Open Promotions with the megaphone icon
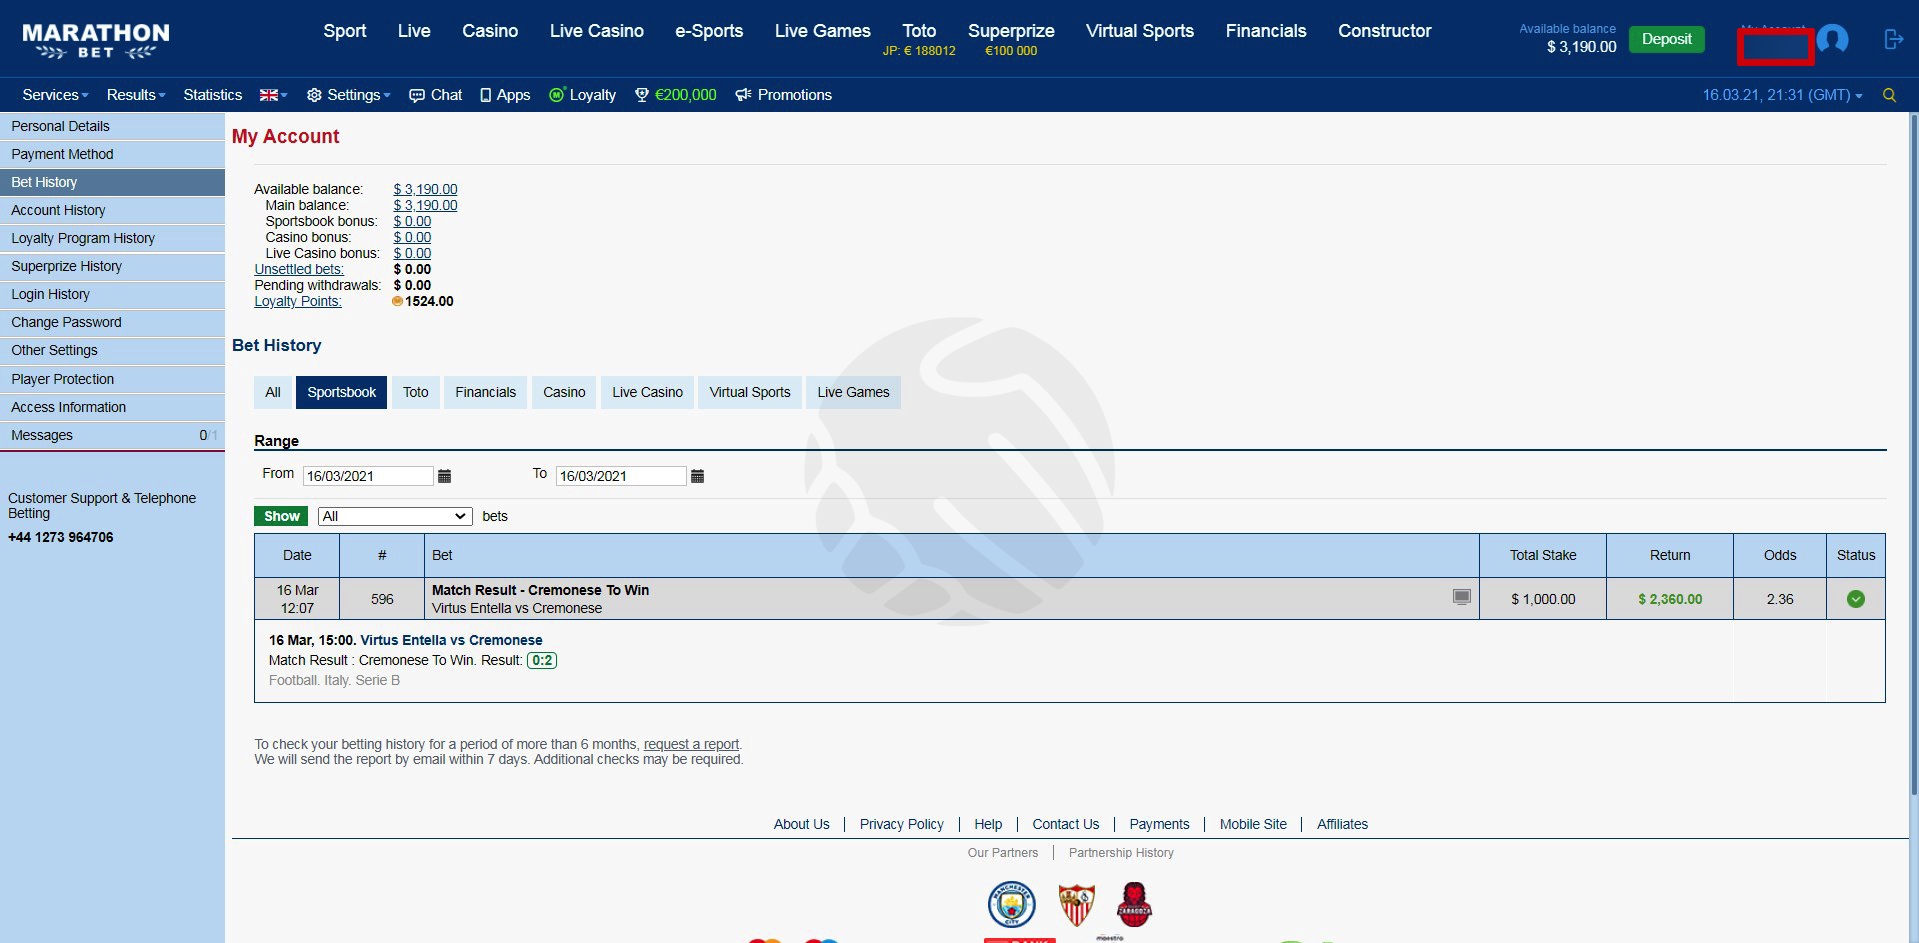The height and width of the screenshot is (943, 1919). pos(784,95)
